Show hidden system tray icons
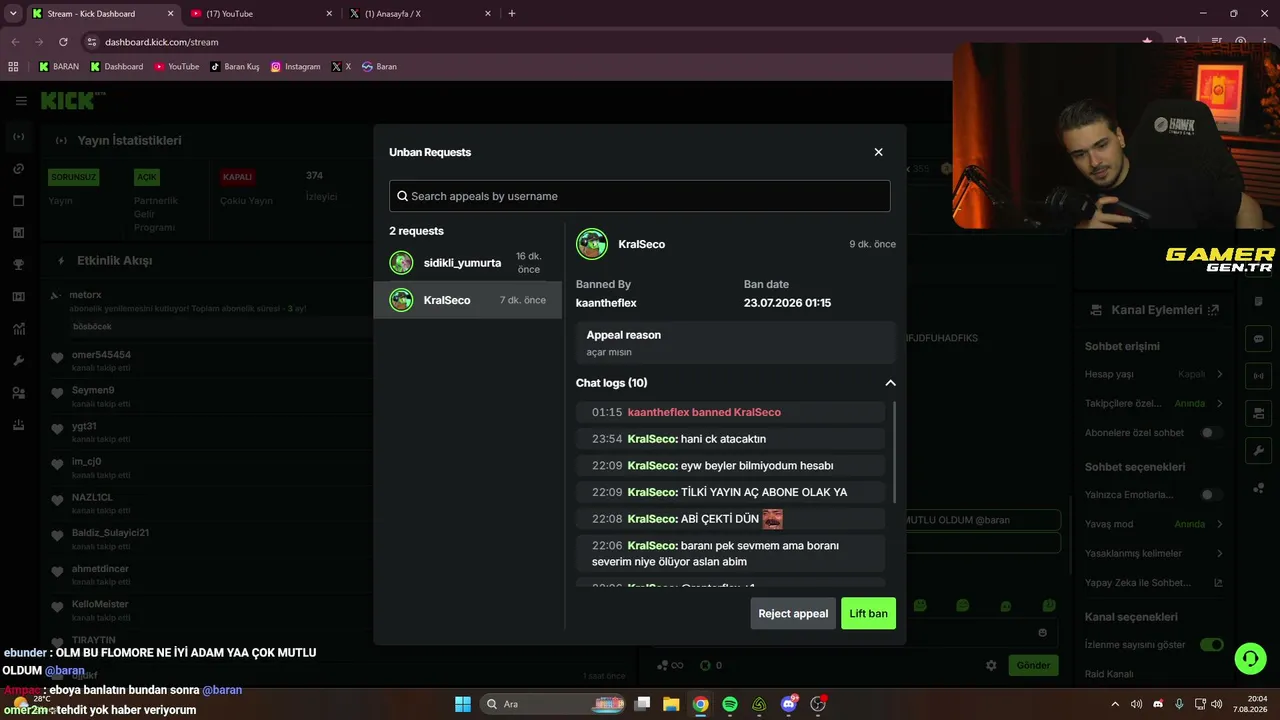 click(x=1115, y=704)
